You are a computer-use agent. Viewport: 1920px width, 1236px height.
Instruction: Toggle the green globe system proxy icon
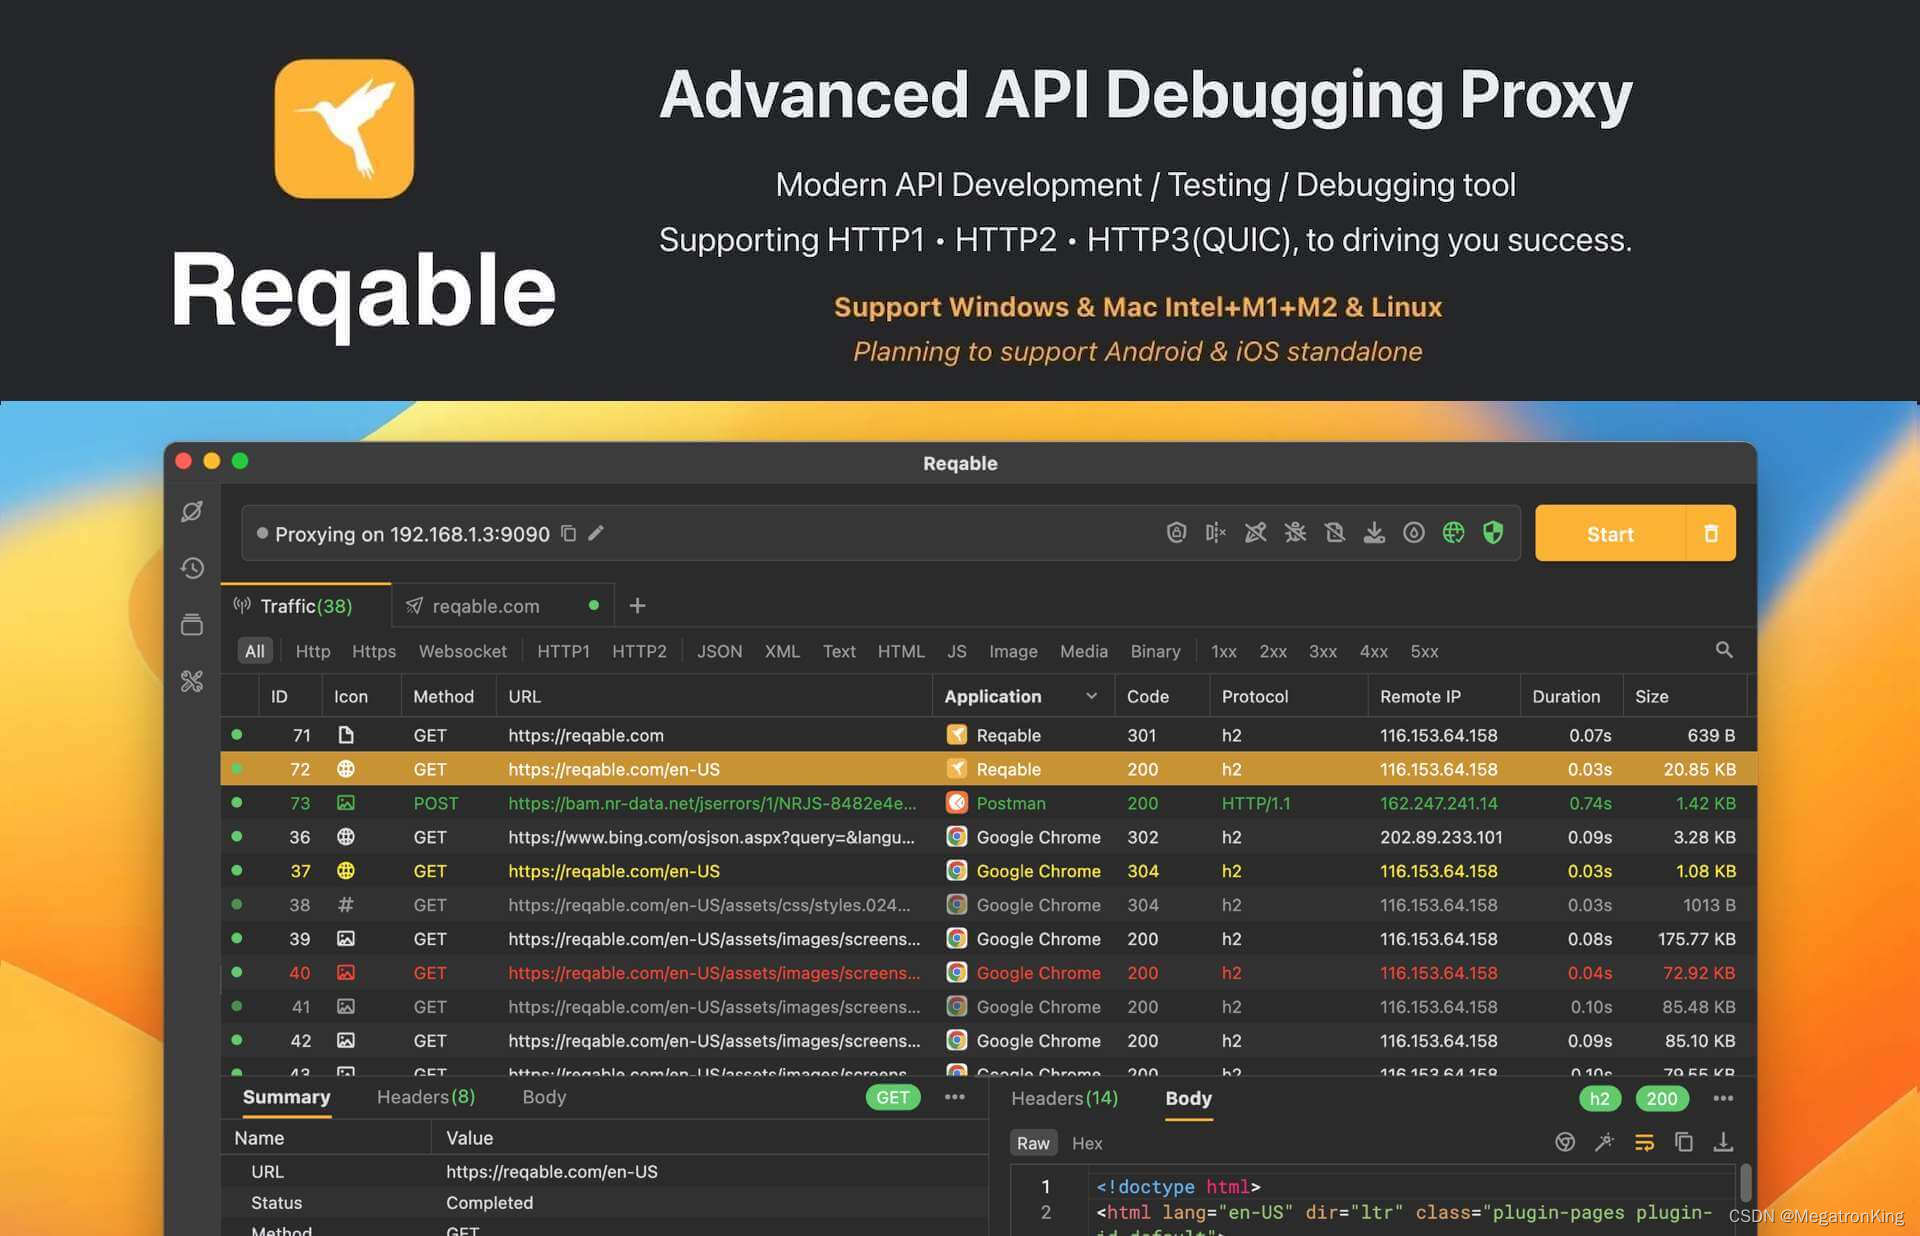click(x=1453, y=532)
